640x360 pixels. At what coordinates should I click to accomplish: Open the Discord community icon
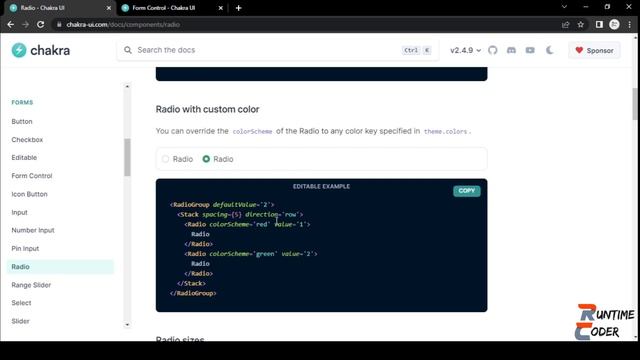tap(511, 50)
